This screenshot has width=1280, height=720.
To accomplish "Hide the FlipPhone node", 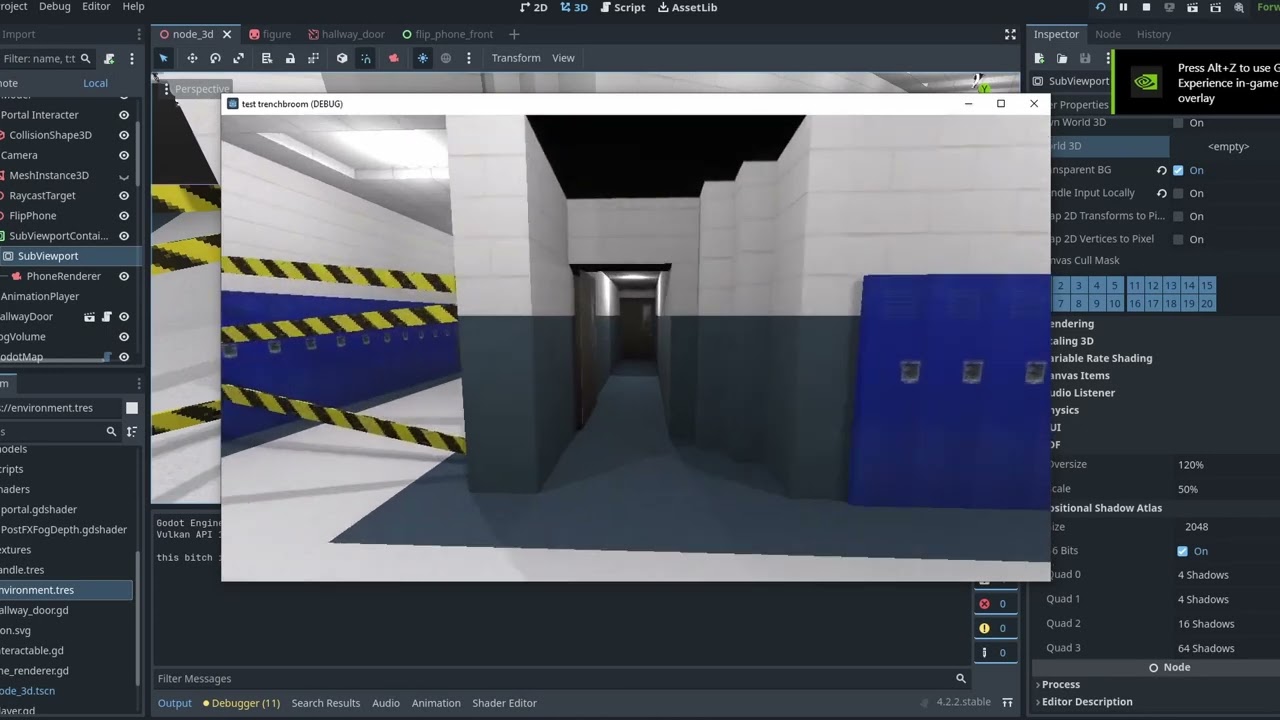I will pos(124,216).
